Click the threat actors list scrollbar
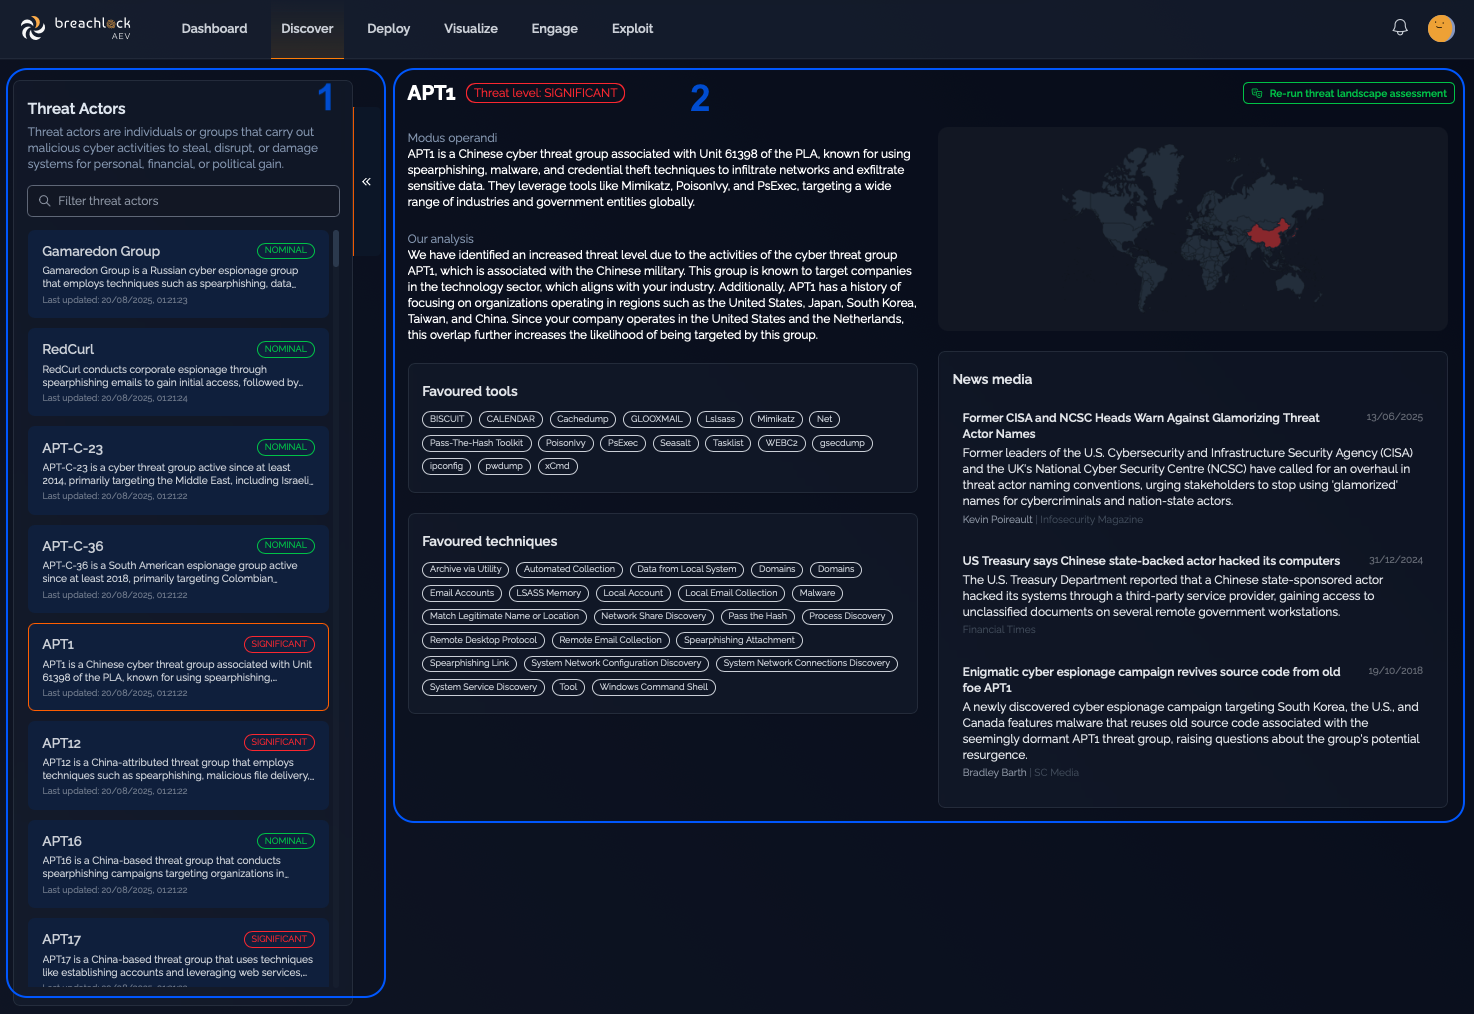 tap(336, 249)
